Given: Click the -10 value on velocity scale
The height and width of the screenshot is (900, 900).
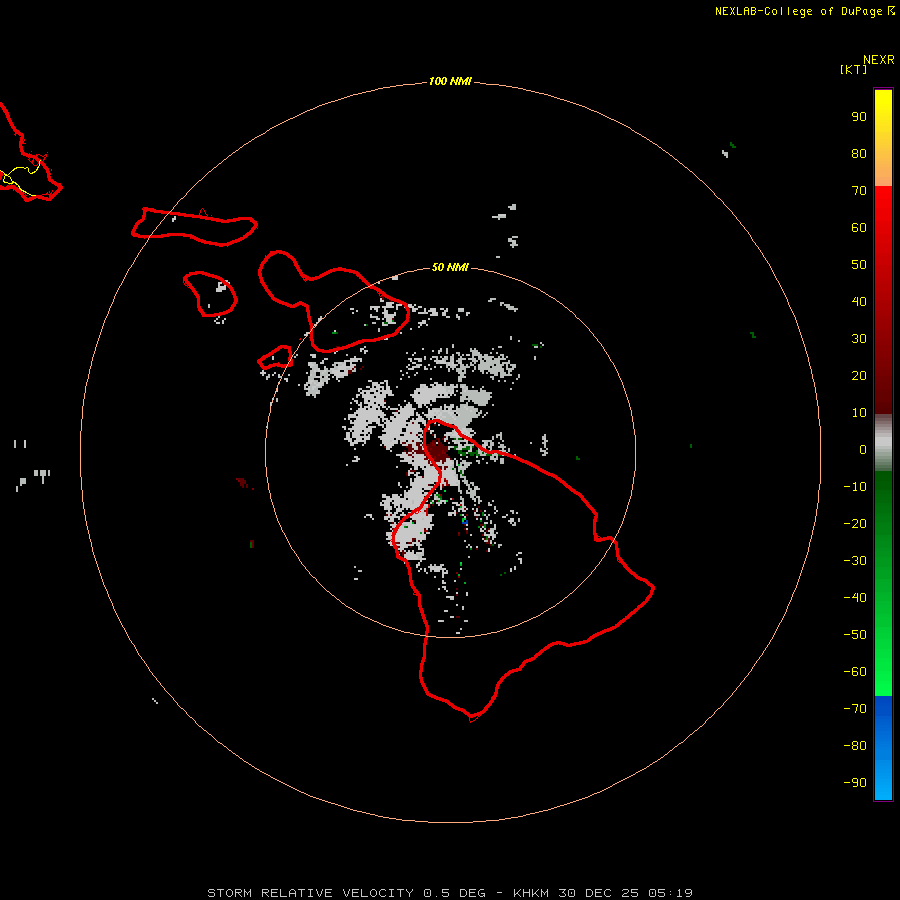Looking at the screenshot, I should [x=855, y=487].
